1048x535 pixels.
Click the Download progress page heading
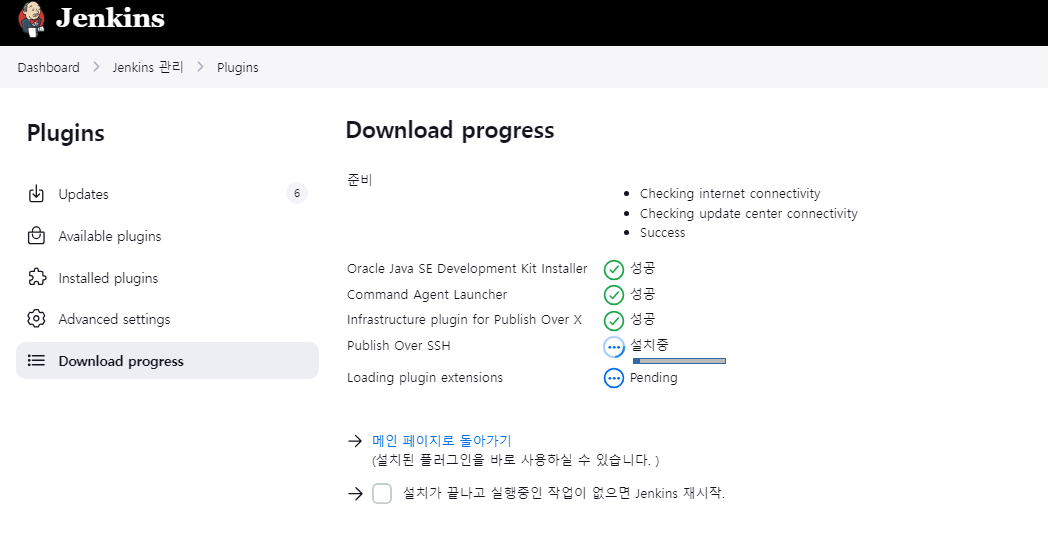450,130
